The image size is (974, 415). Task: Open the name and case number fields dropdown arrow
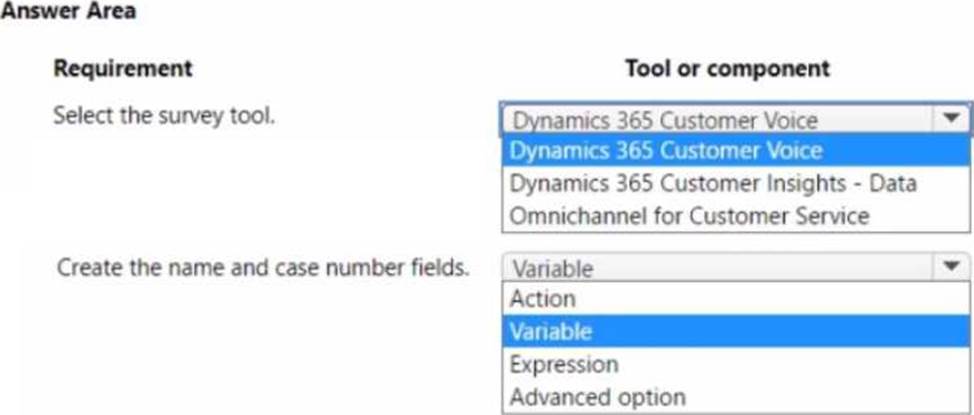(x=951, y=267)
